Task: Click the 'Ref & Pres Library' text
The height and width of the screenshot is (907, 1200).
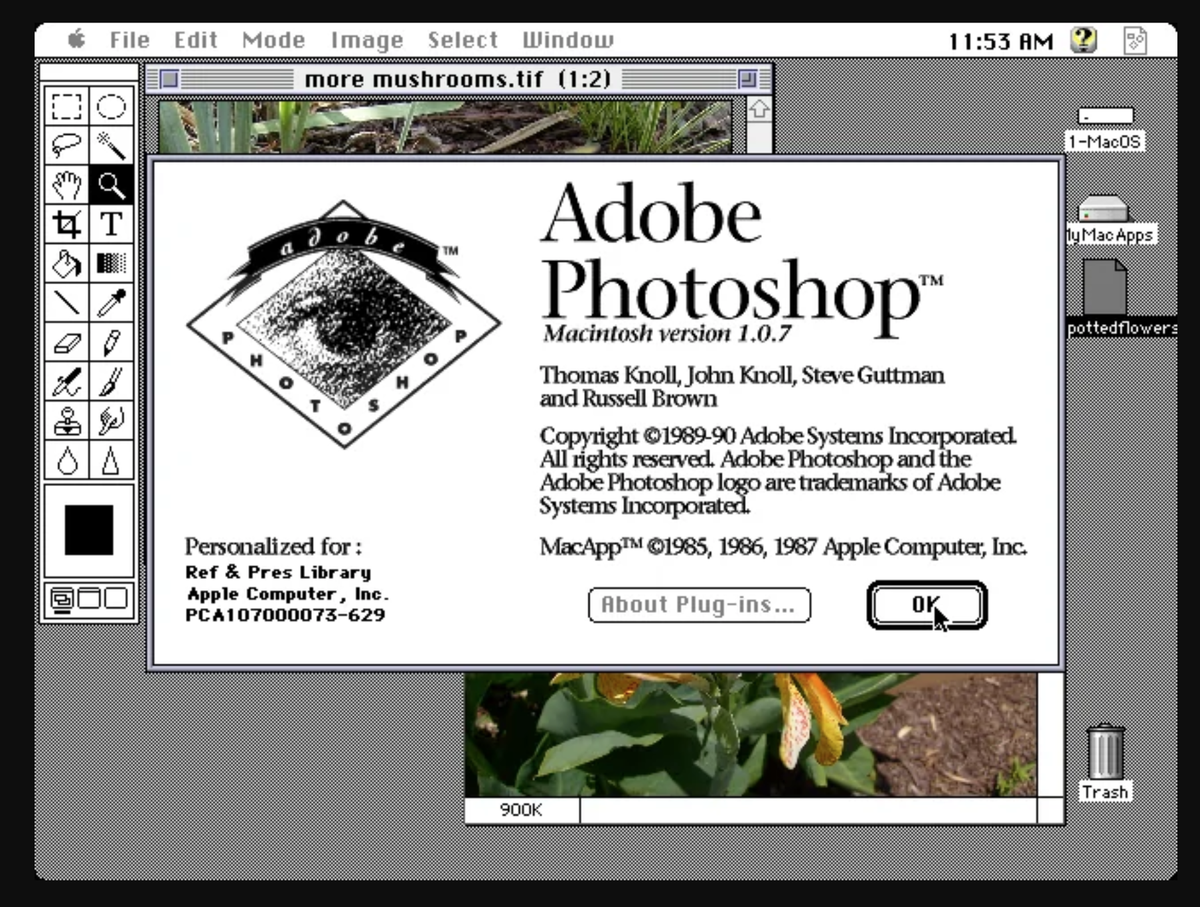Action: [x=278, y=572]
